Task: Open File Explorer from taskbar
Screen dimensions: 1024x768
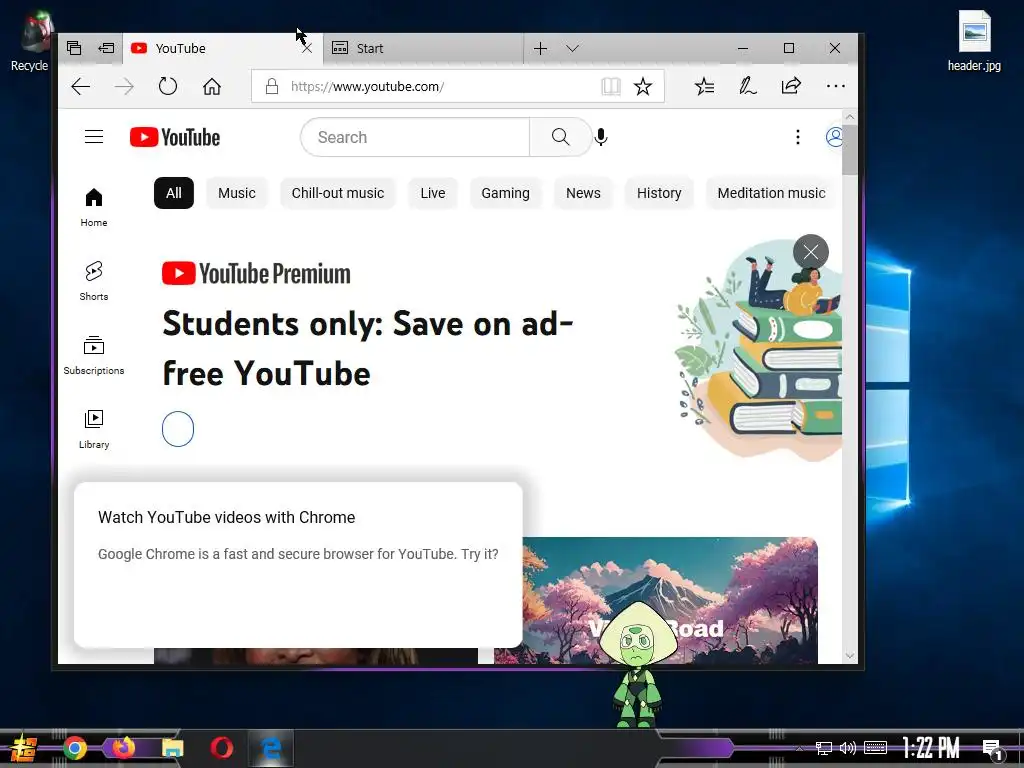Action: tap(173, 748)
